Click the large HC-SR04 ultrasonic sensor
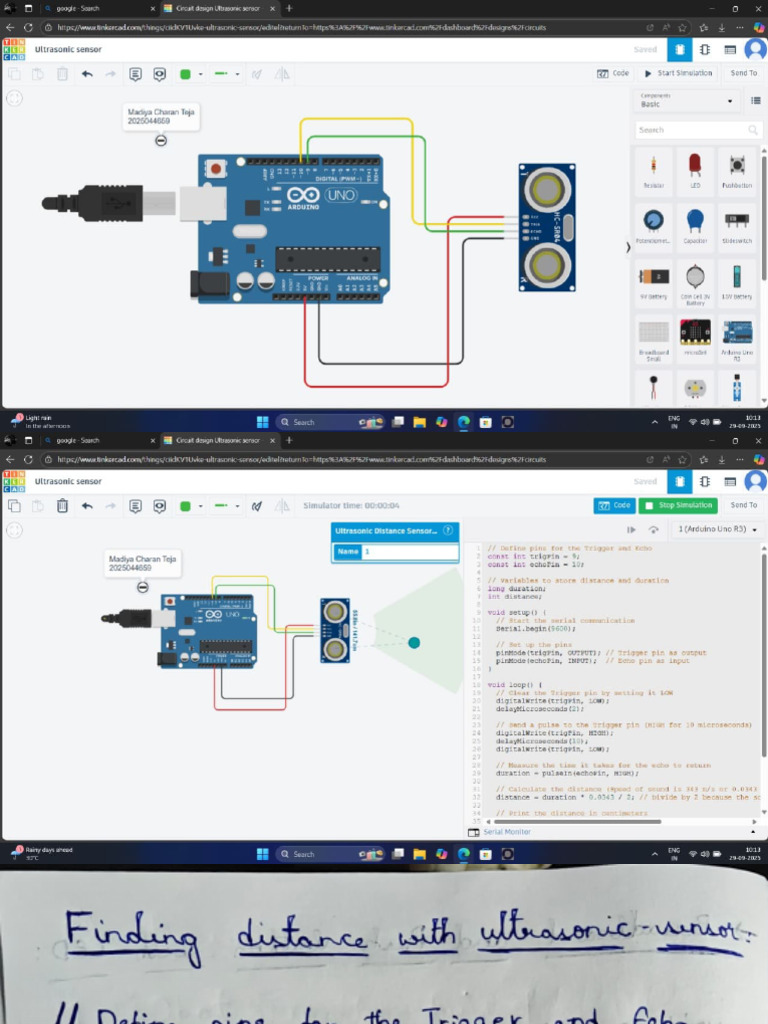 (547, 227)
